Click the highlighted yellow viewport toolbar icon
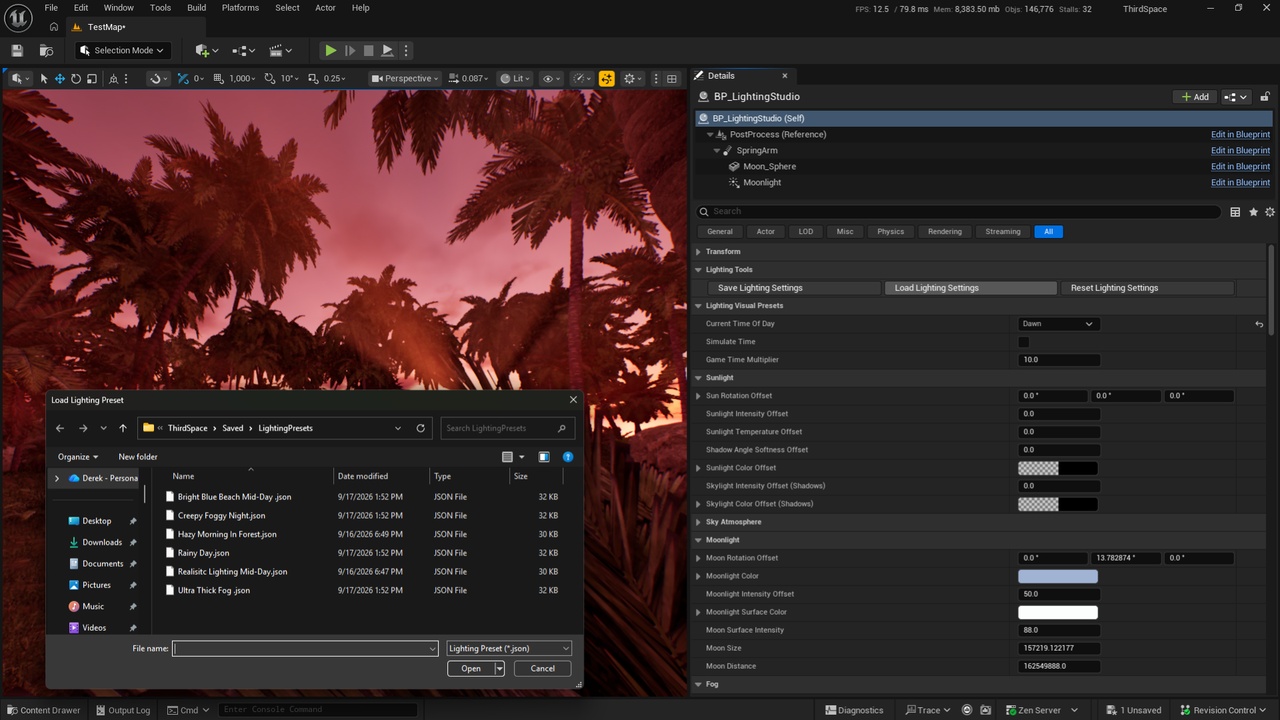This screenshot has height=720, width=1280. point(606,78)
